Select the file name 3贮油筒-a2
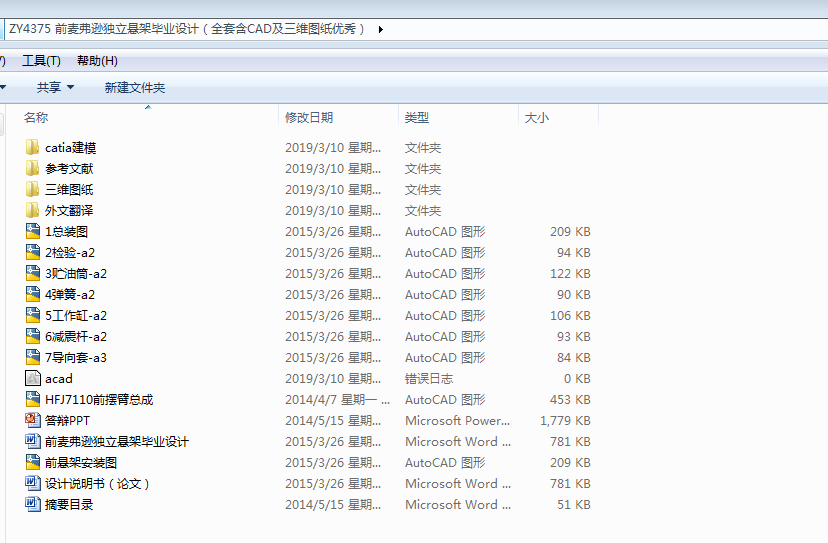The height and width of the screenshot is (543, 828). 76,273
